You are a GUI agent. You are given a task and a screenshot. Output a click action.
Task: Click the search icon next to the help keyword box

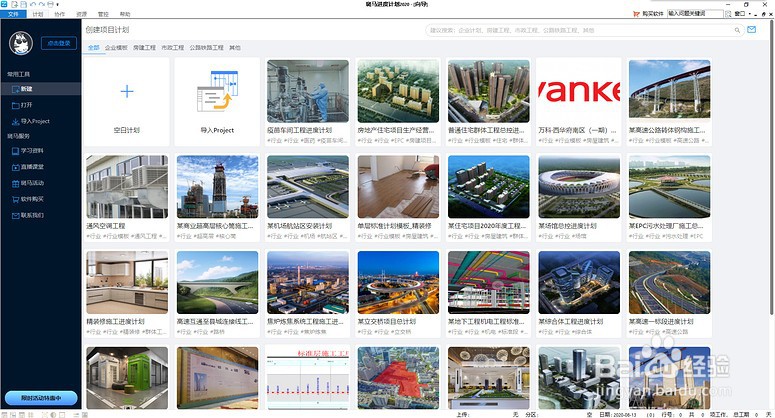pyautogui.click(x=728, y=14)
